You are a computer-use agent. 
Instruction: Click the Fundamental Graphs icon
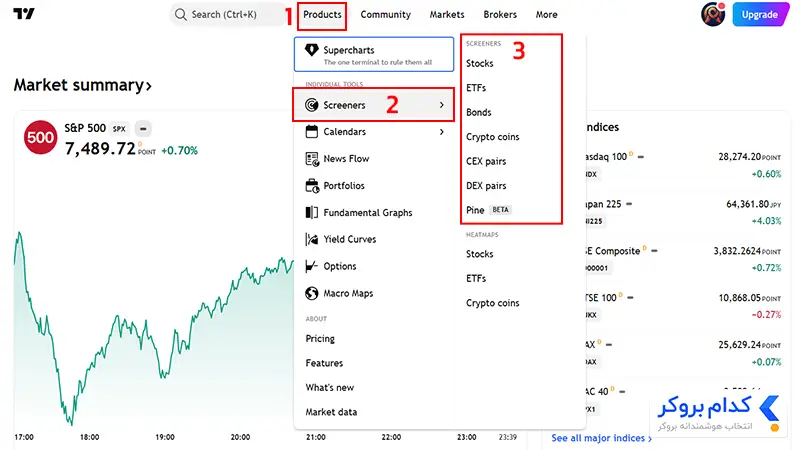(x=311, y=212)
